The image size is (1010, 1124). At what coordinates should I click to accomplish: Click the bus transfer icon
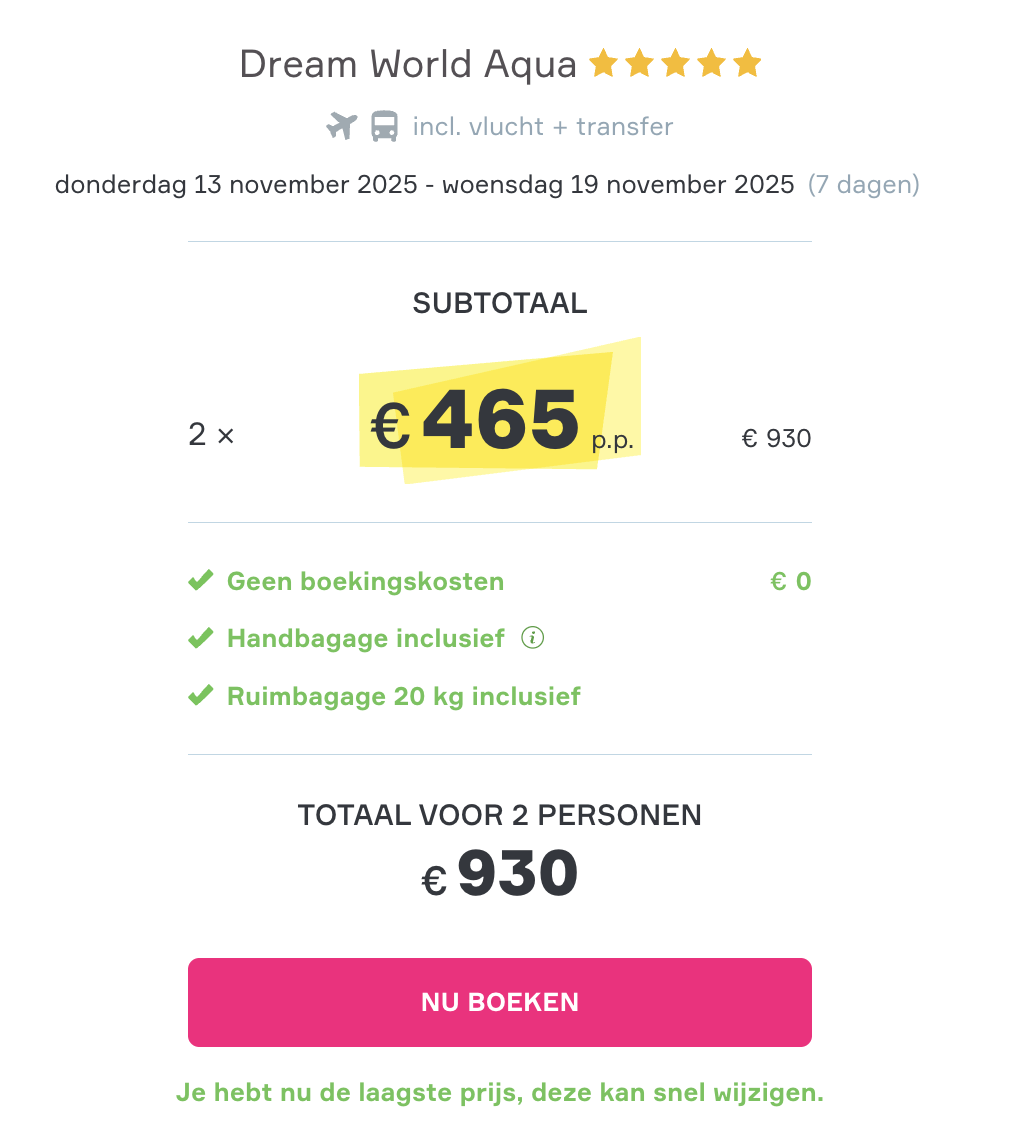pos(384,127)
